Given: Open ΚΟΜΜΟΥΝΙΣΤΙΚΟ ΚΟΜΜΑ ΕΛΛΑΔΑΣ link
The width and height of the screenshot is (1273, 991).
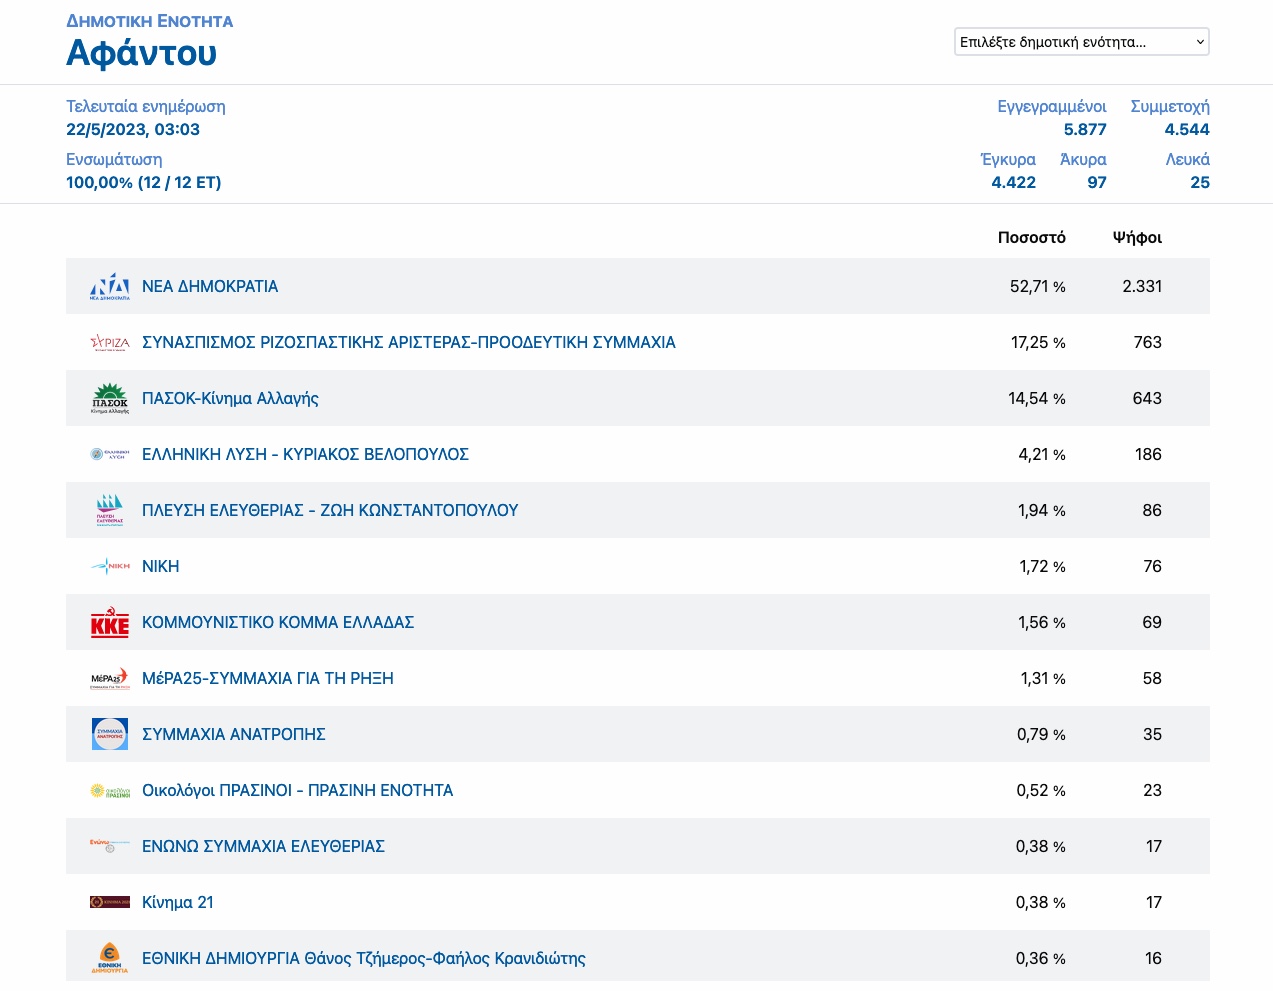Looking at the screenshot, I should 278,622.
